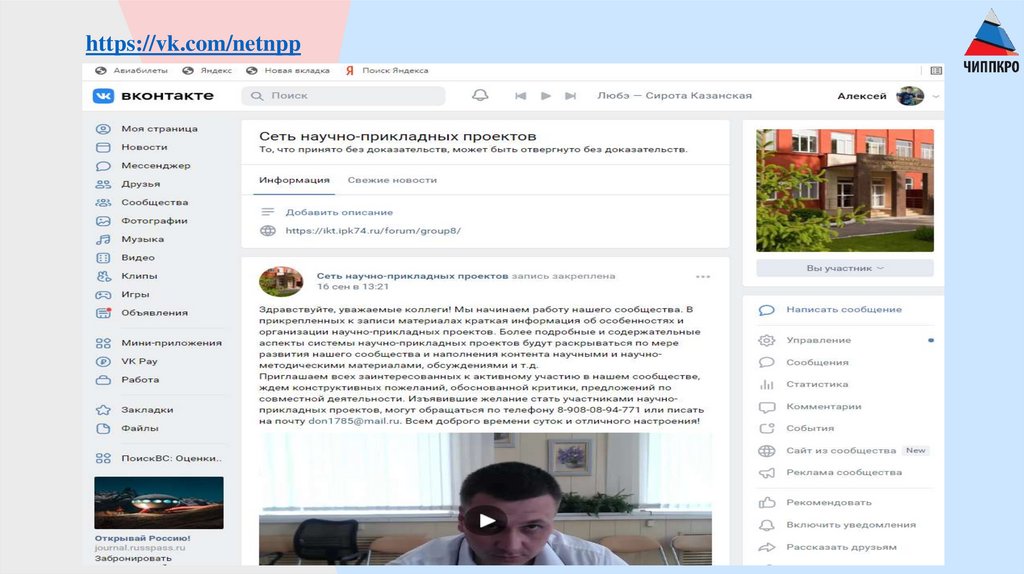
Task: Open community Сообщения item
Action: click(x=817, y=362)
